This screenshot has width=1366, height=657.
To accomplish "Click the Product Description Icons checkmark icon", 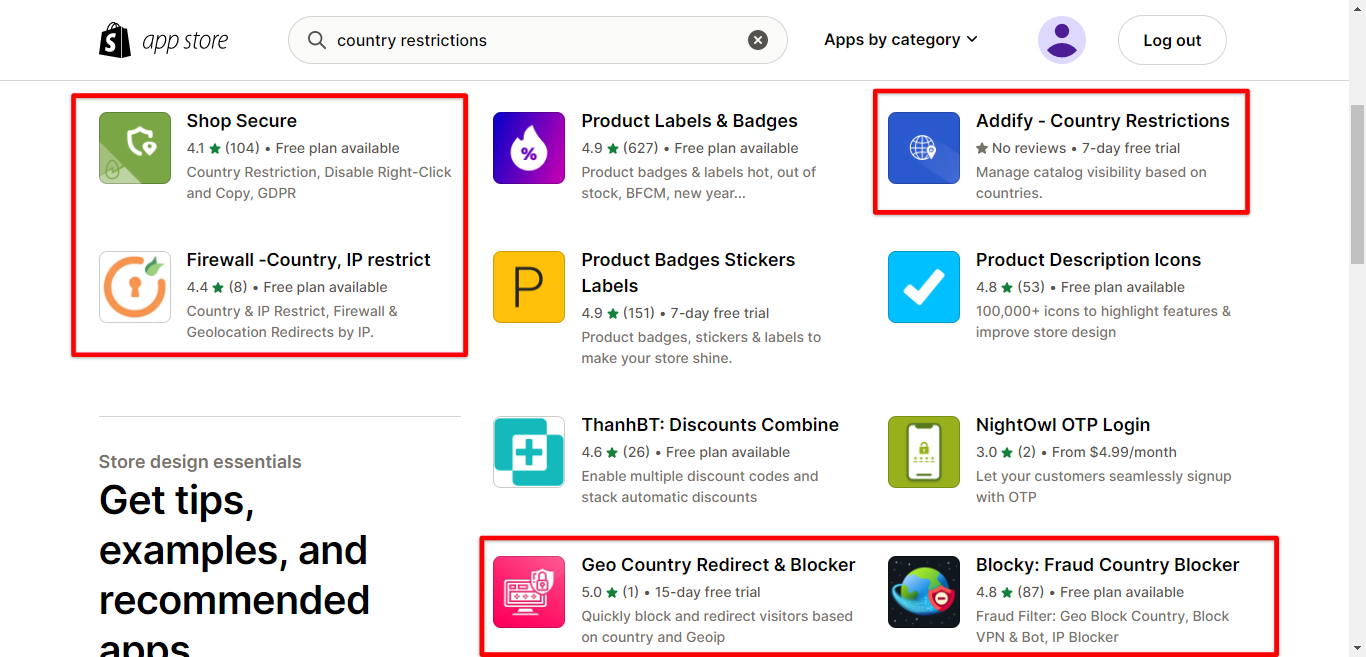I will [923, 287].
